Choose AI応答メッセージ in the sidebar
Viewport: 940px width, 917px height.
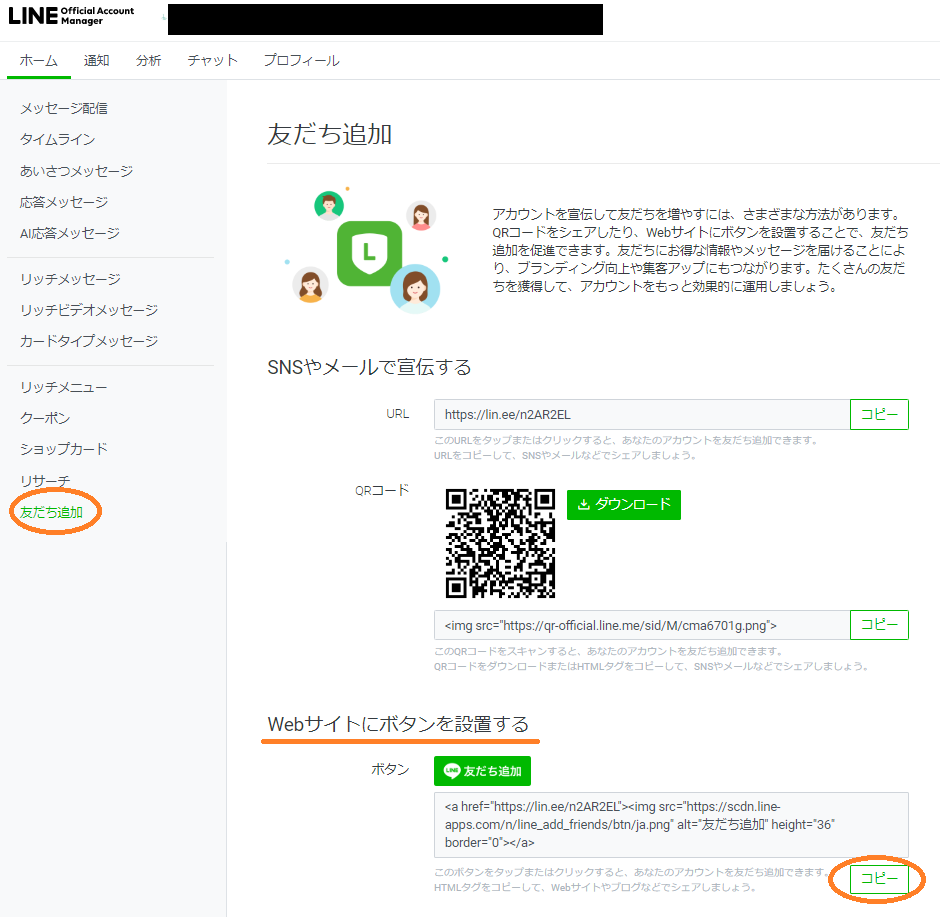click(x=70, y=234)
